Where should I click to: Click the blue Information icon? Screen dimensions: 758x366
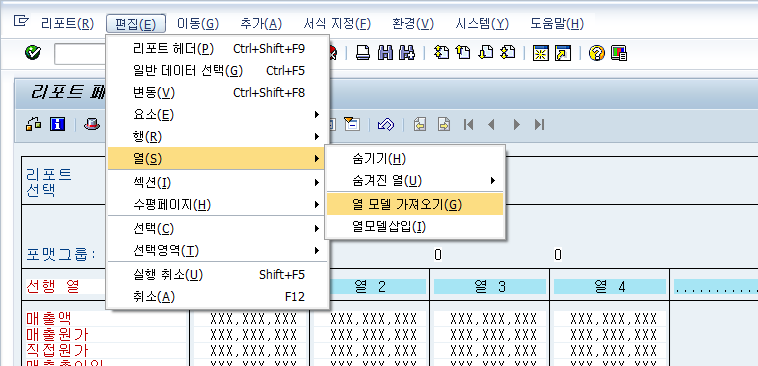(58, 124)
